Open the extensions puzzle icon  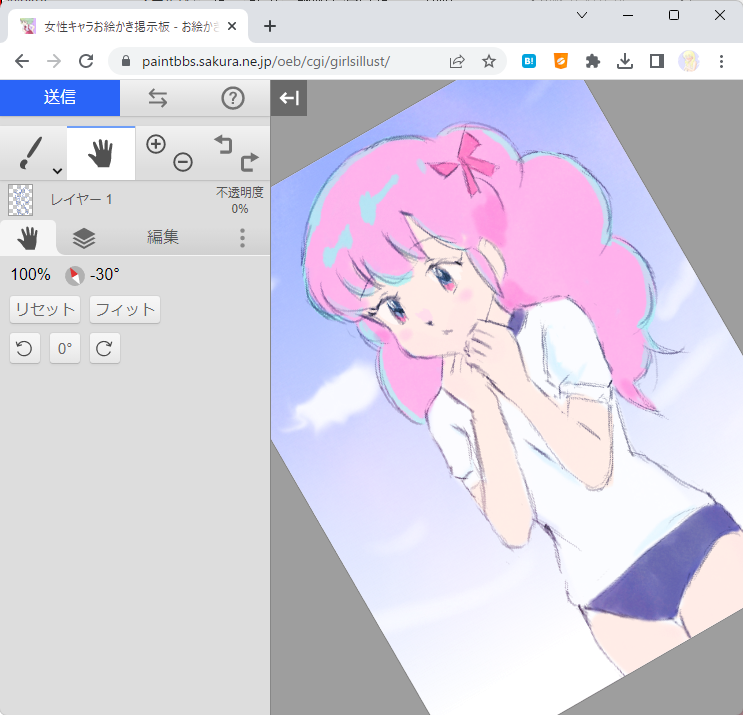pyautogui.click(x=593, y=61)
